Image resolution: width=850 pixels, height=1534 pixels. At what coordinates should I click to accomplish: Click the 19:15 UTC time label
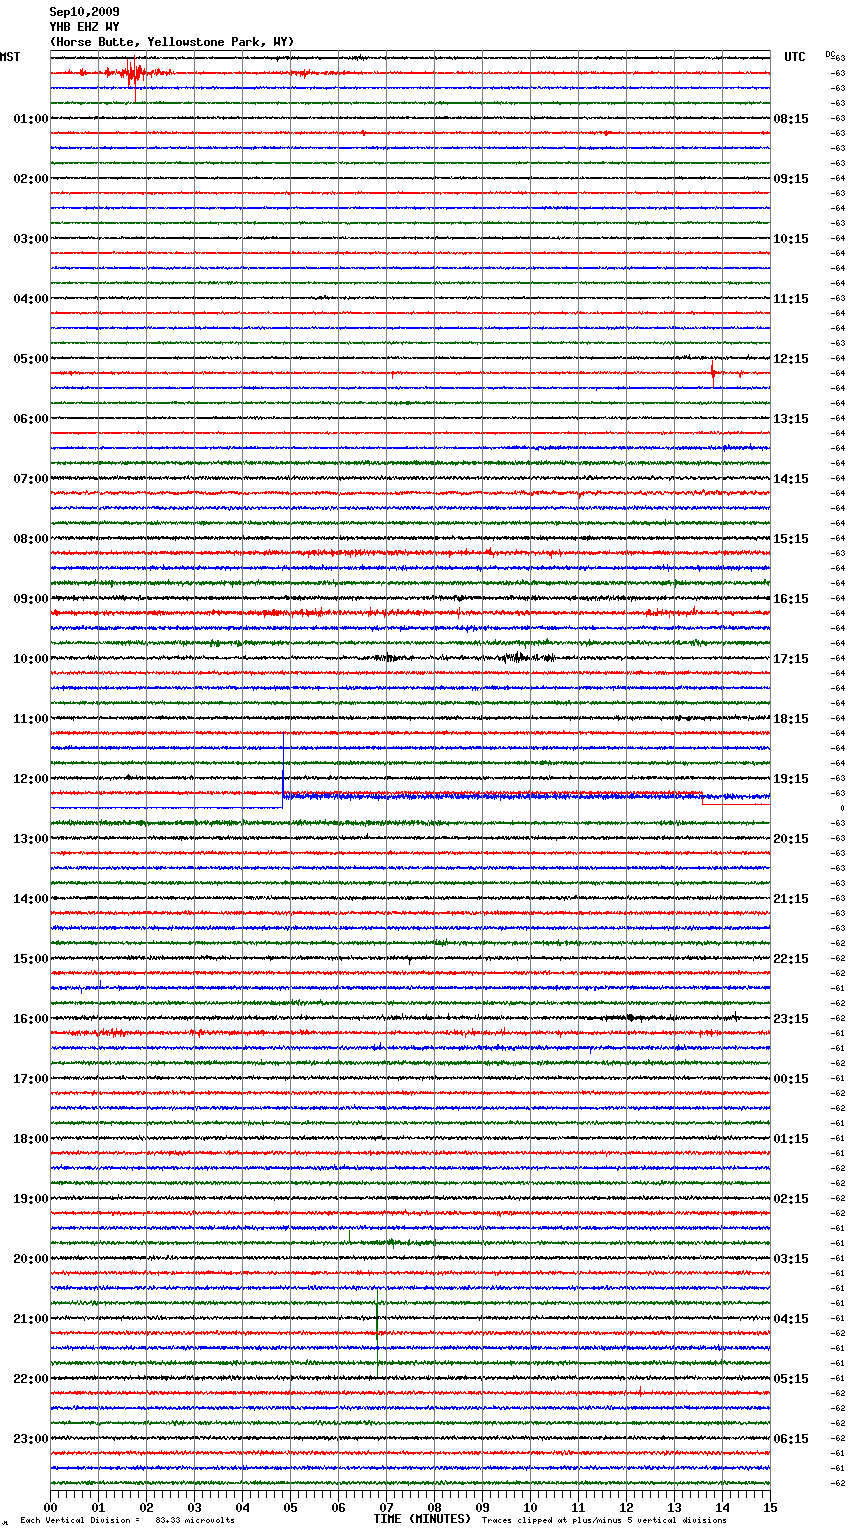pos(791,779)
